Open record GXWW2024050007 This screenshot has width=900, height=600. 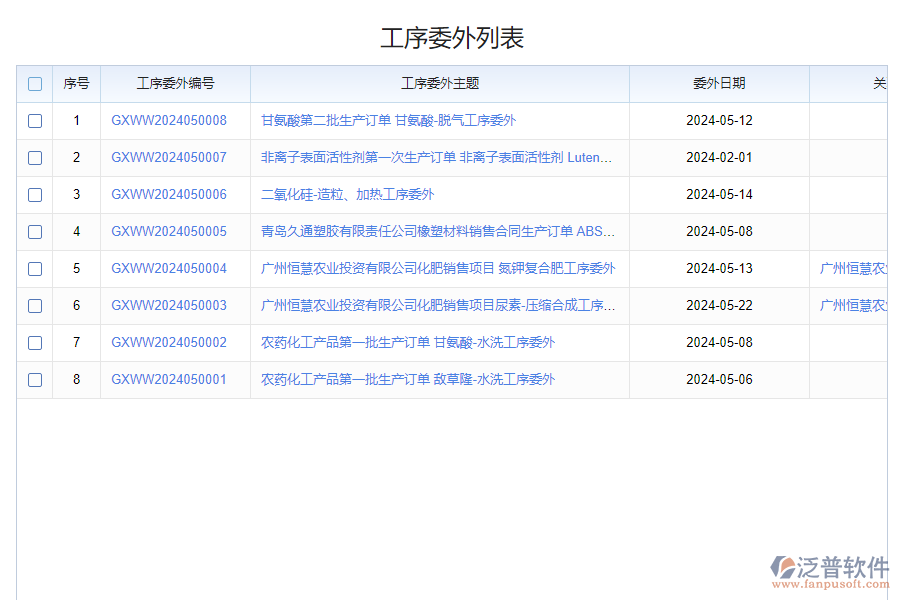pyautogui.click(x=169, y=158)
